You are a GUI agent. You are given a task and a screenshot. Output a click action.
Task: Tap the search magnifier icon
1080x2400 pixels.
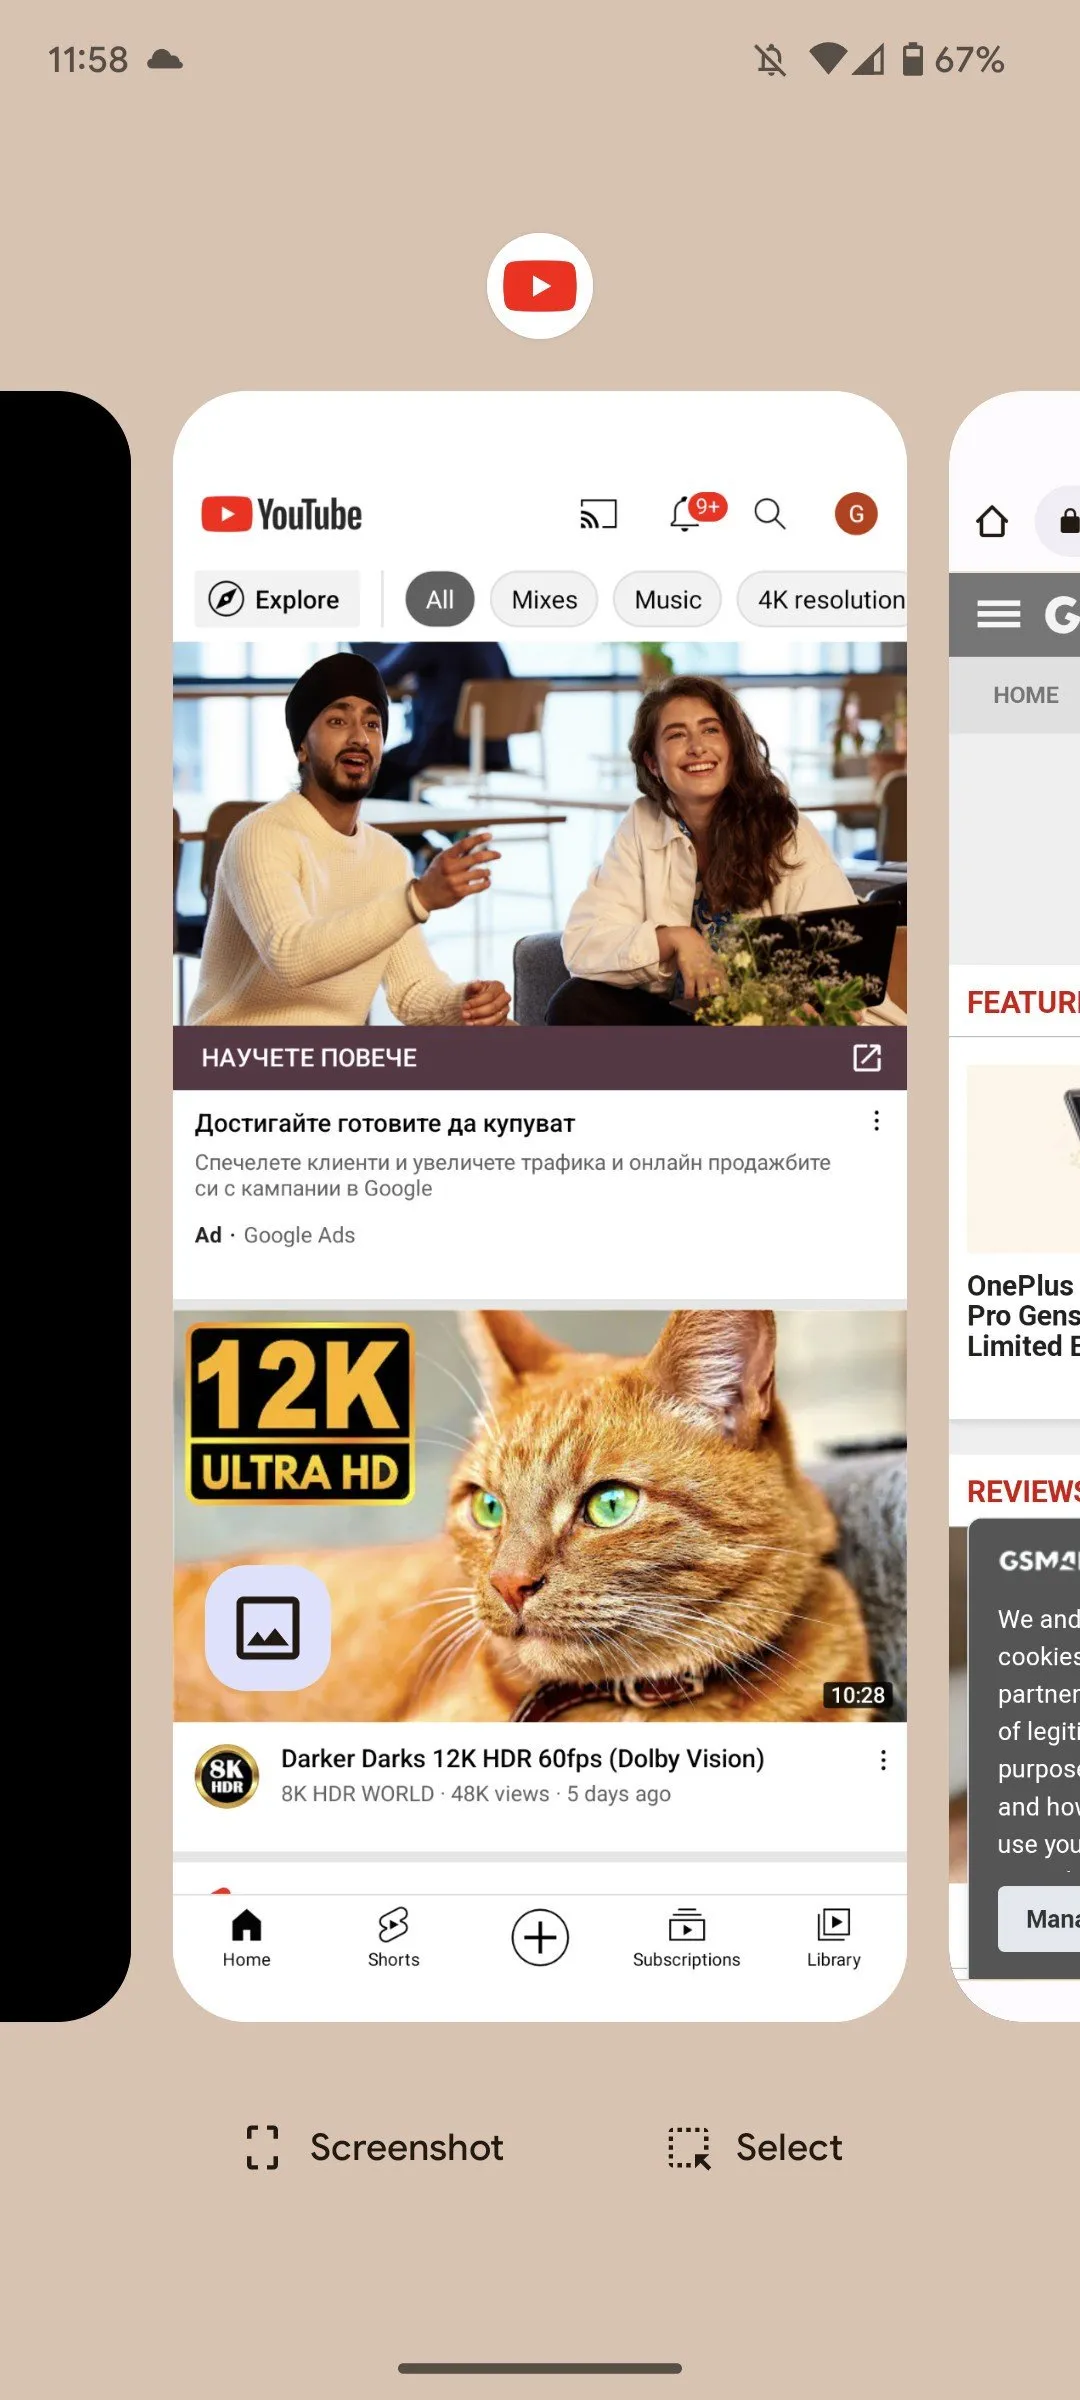tap(769, 514)
